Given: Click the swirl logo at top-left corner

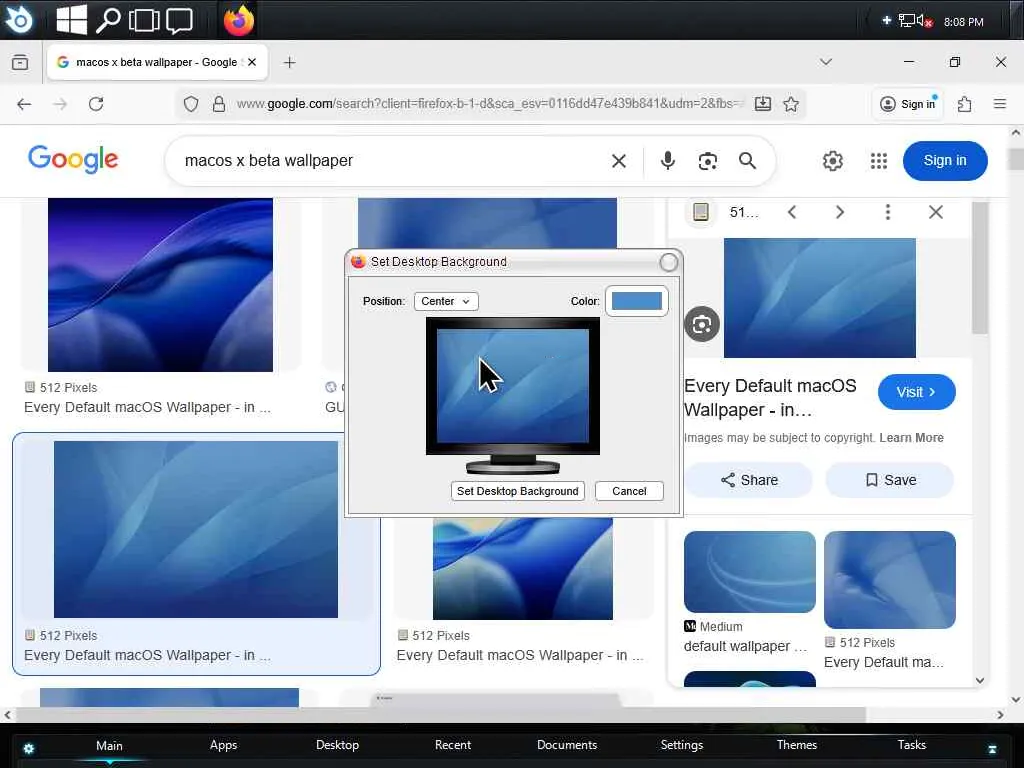Looking at the screenshot, I should tap(19, 20).
